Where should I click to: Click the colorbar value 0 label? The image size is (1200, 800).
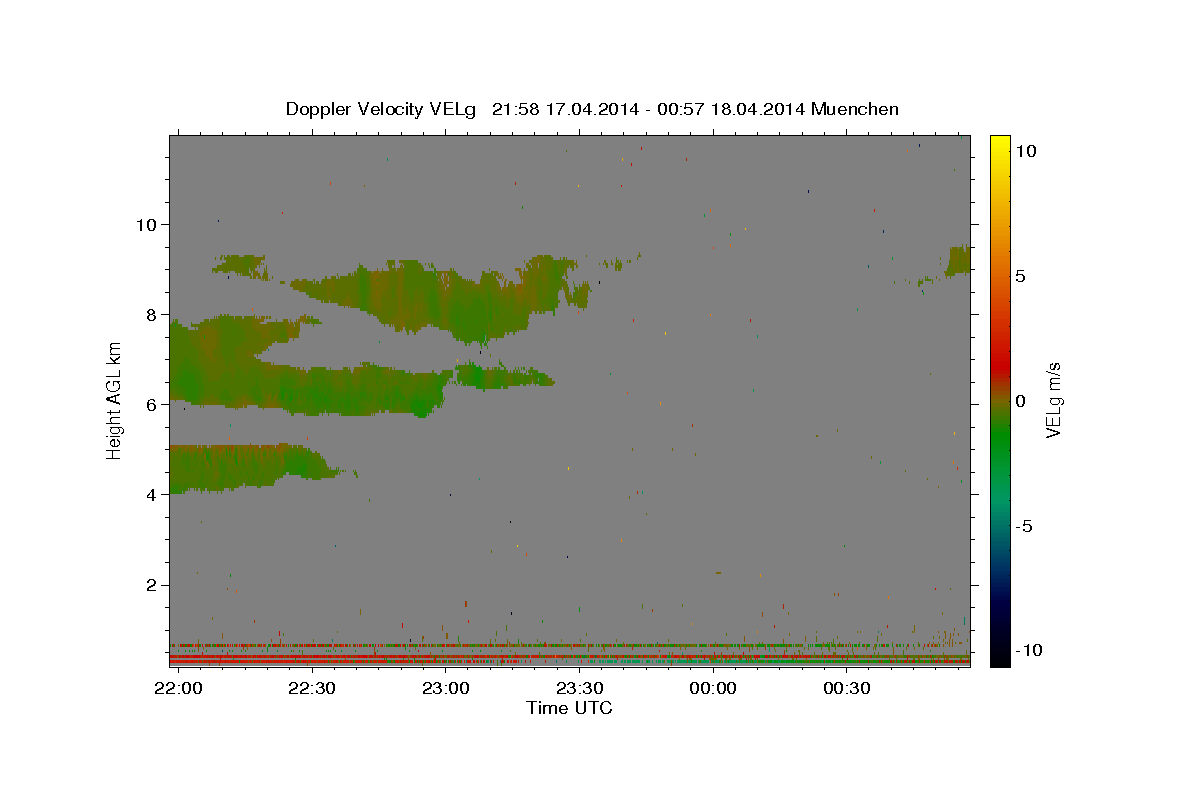[x=1020, y=401]
